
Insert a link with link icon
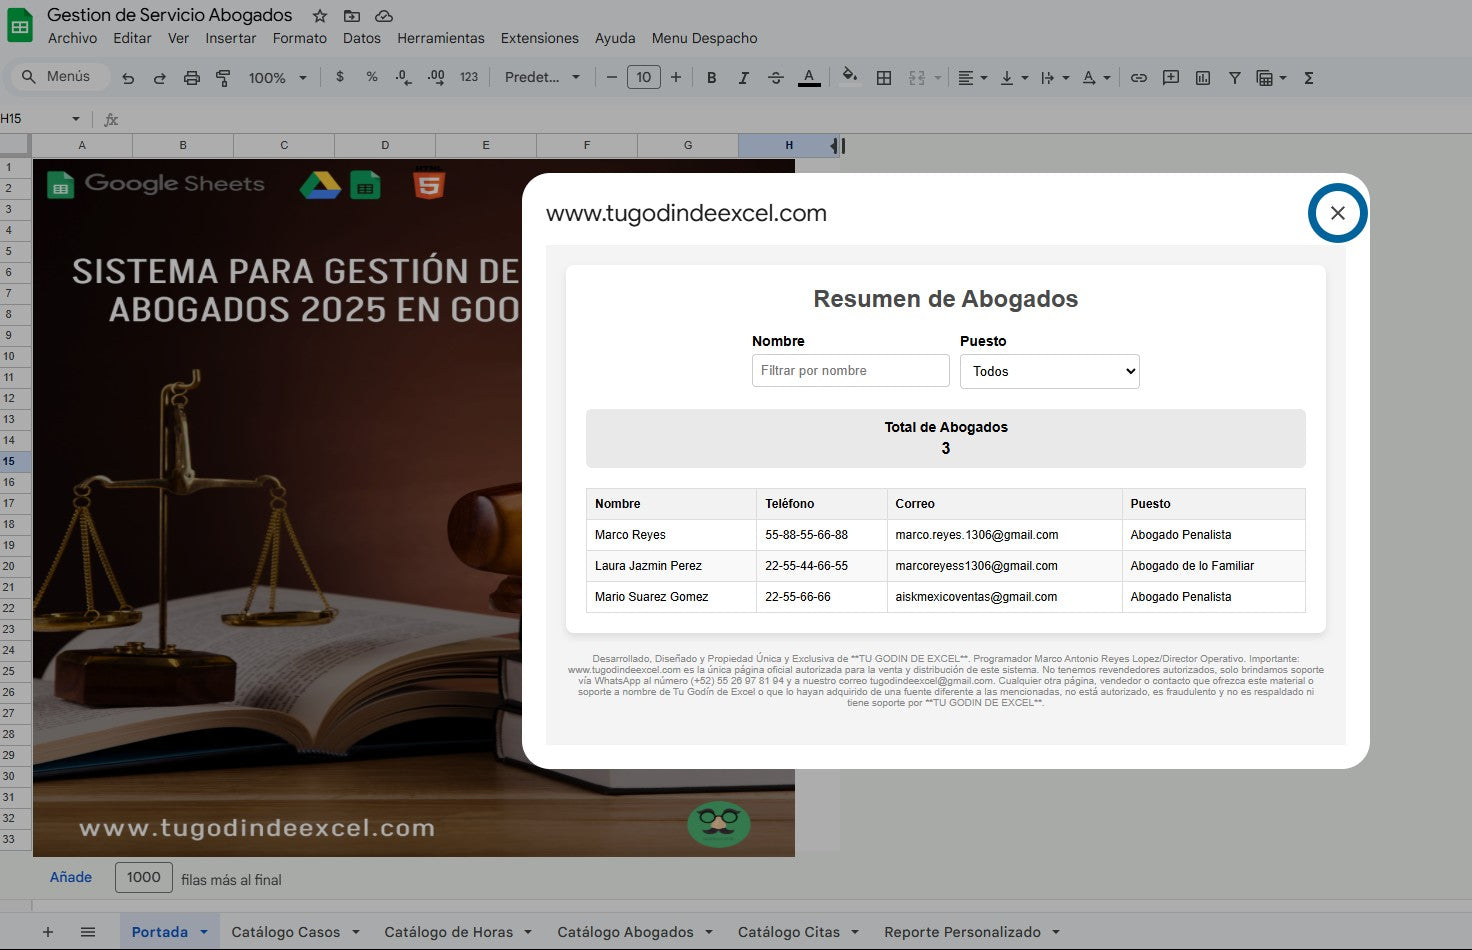click(x=1139, y=78)
